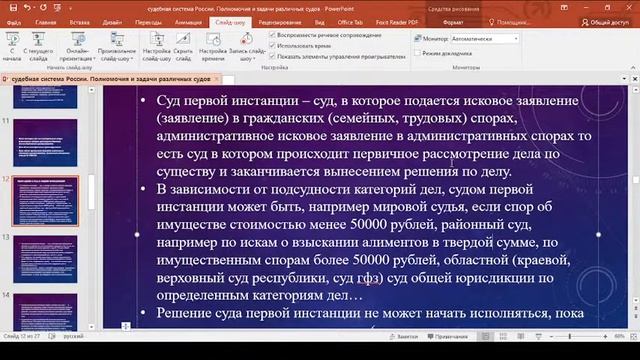Image resolution: width=640 pixels, height=360 pixels.
Task: Close the судебная система России document tab
Action: (217, 79)
